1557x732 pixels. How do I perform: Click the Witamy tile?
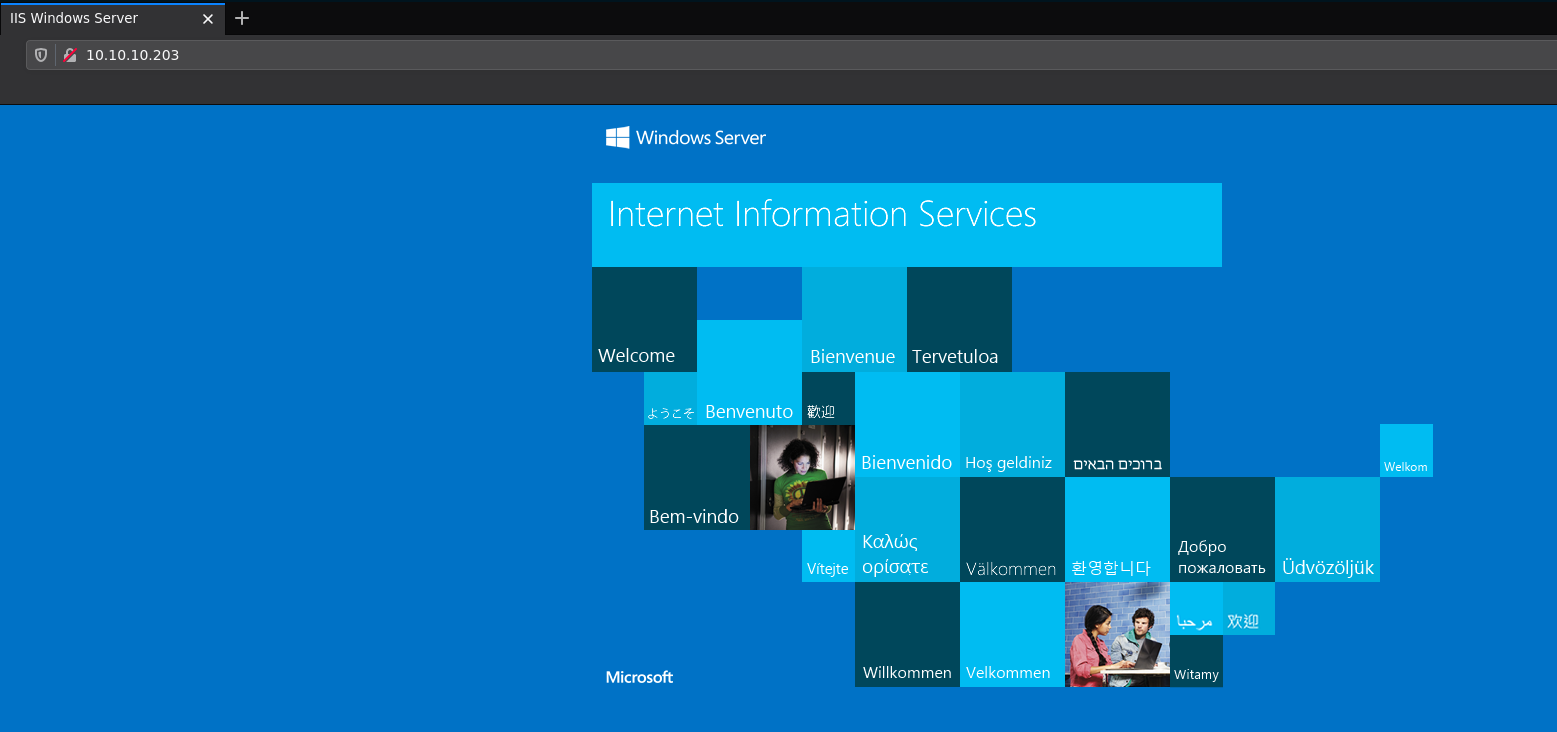(1196, 661)
